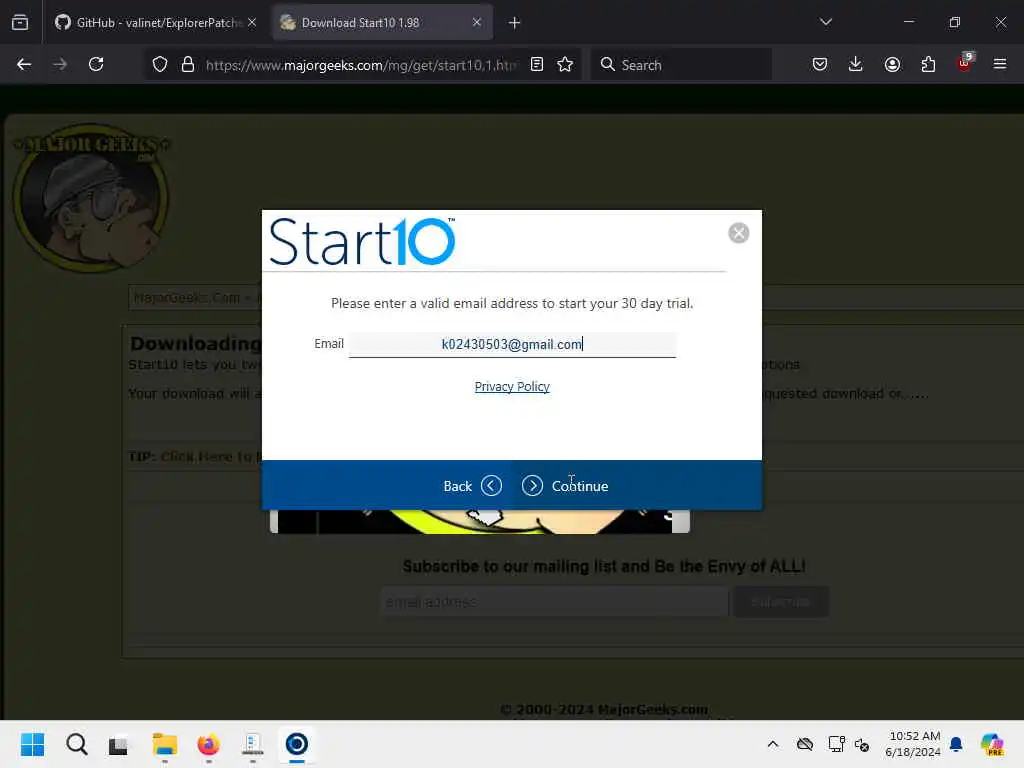The width and height of the screenshot is (1024, 768).
Task: Open Firefox View icon
Action: pyautogui.click(x=20, y=23)
